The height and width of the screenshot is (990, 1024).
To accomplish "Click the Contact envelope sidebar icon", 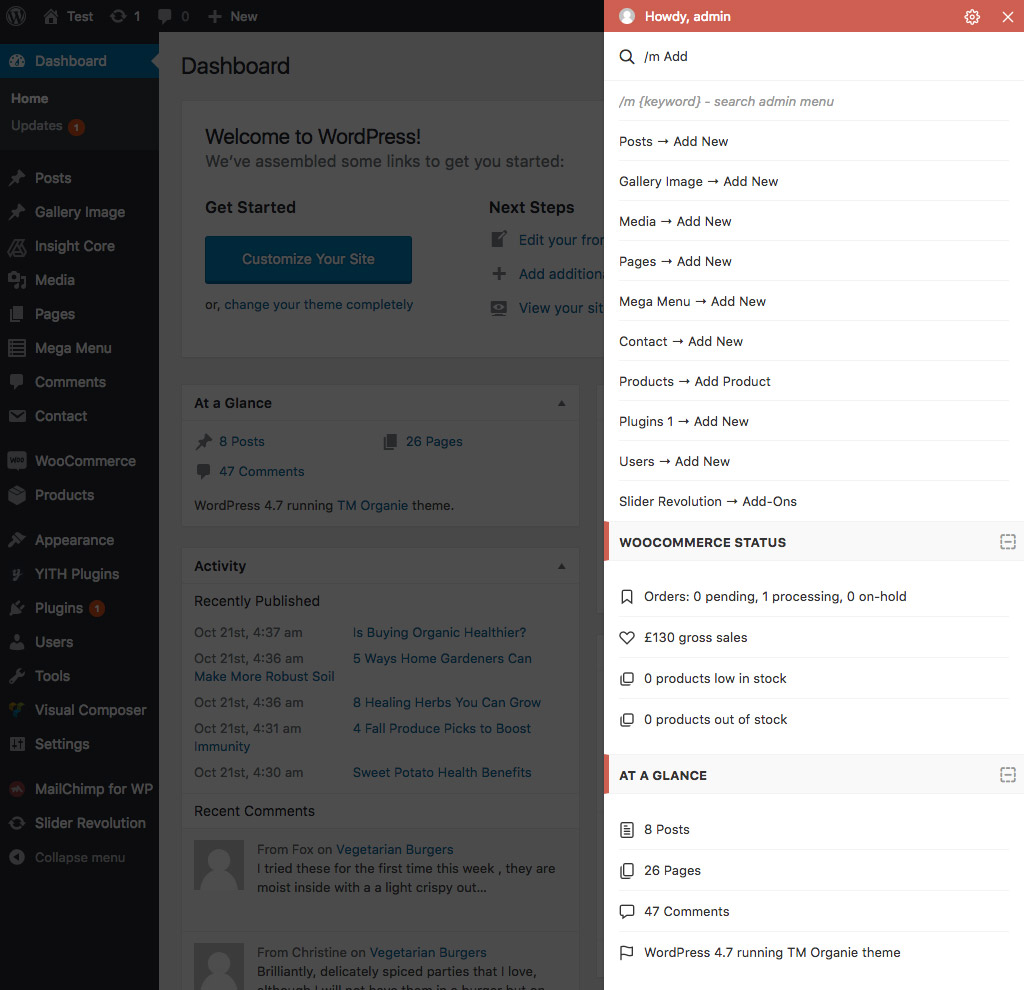I will coord(17,416).
